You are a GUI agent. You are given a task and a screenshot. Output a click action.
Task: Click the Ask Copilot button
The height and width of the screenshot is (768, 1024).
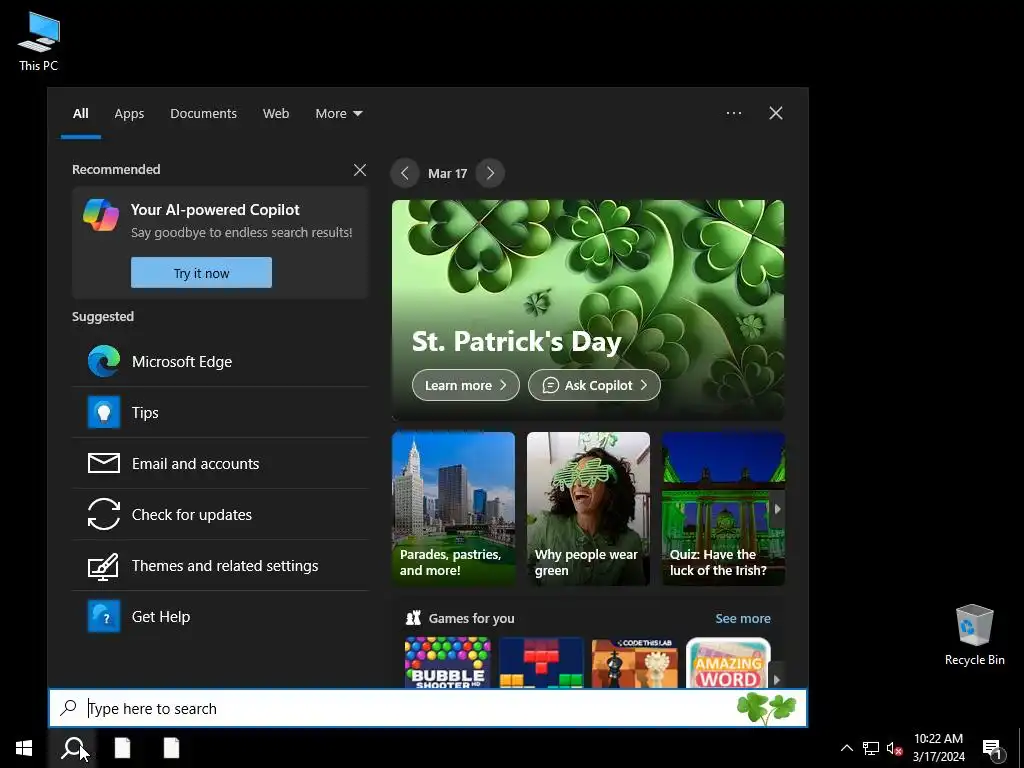[x=594, y=385]
